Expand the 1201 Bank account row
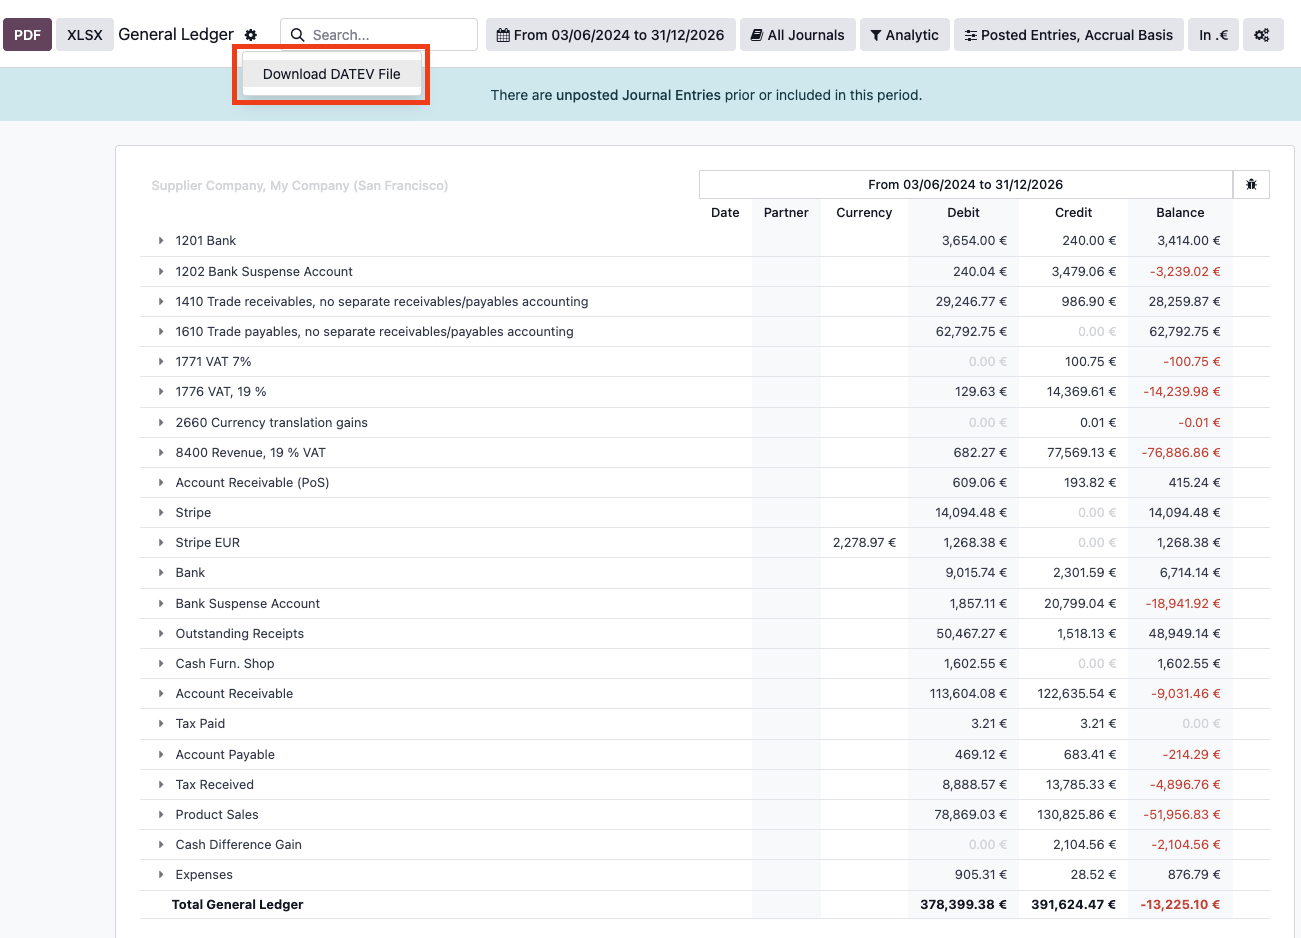The image size is (1301, 938). pyautogui.click(x=161, y=241)
